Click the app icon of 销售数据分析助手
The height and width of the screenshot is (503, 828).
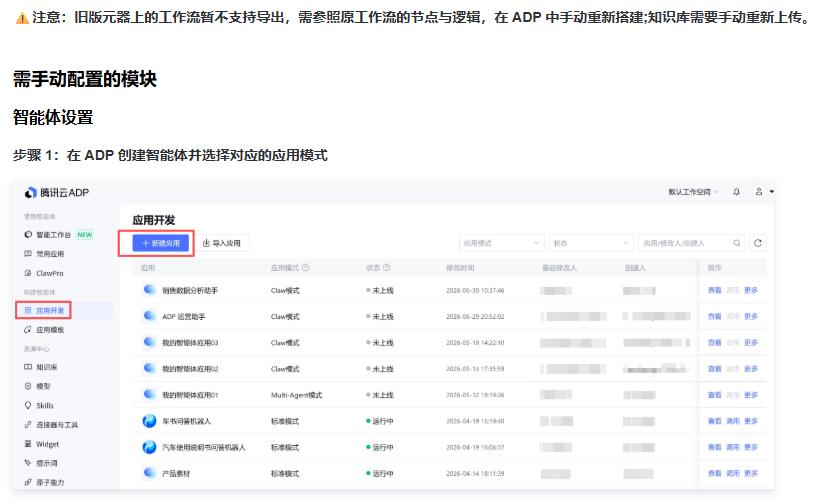pos(149,290)
